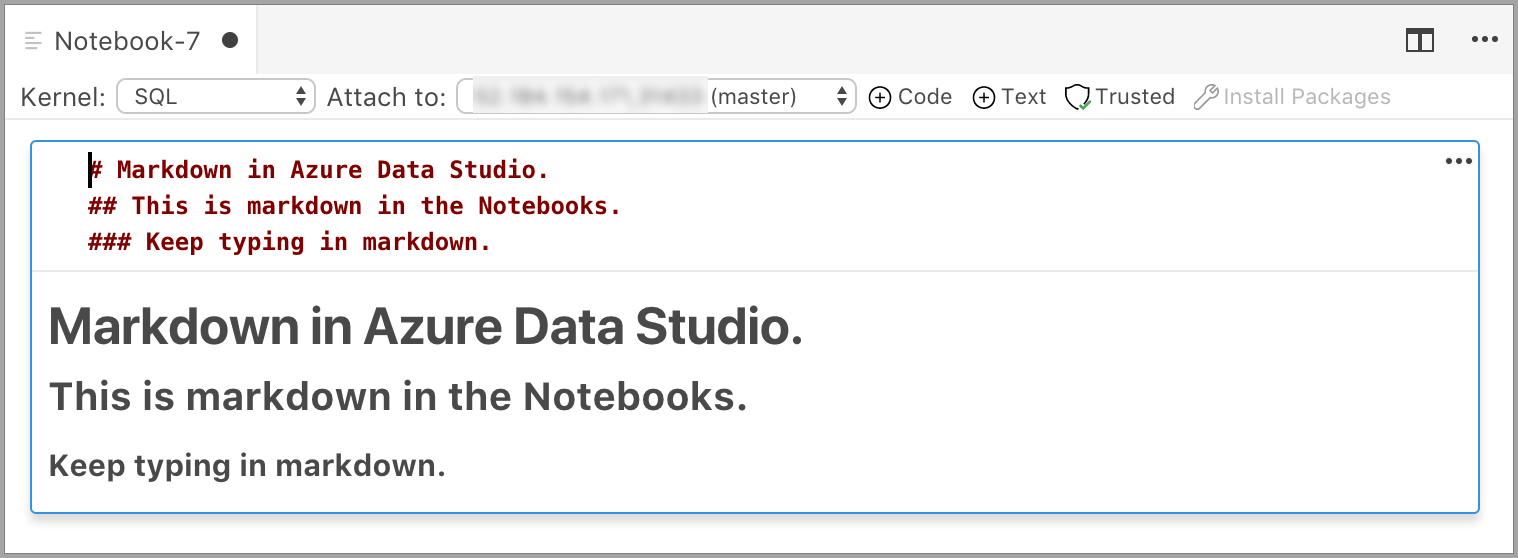Image resolution: width=1518 pixels, height=558 pixels.
Task: Toggle the Trusted notebook state
Action: pyautogui.click(x=1119, y=97)
